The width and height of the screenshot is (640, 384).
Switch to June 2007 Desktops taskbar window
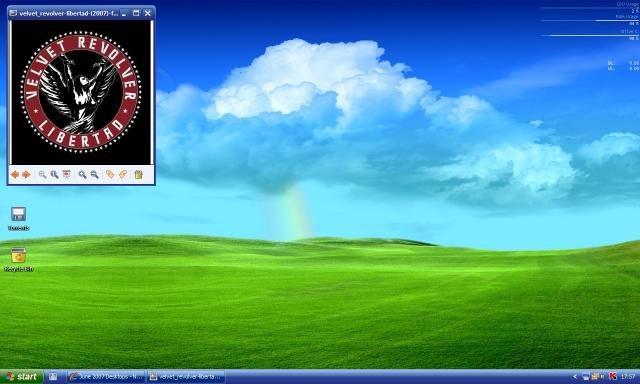[x=106, y=377]
